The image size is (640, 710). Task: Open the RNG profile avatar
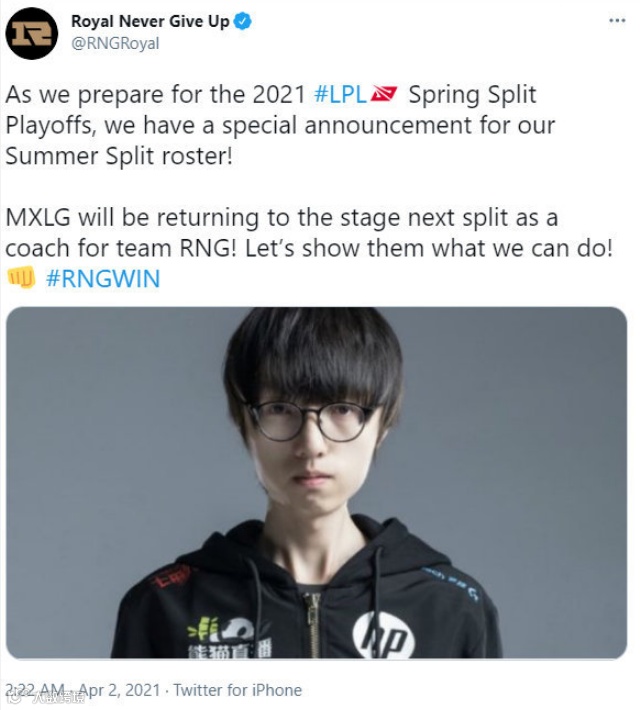32,33
